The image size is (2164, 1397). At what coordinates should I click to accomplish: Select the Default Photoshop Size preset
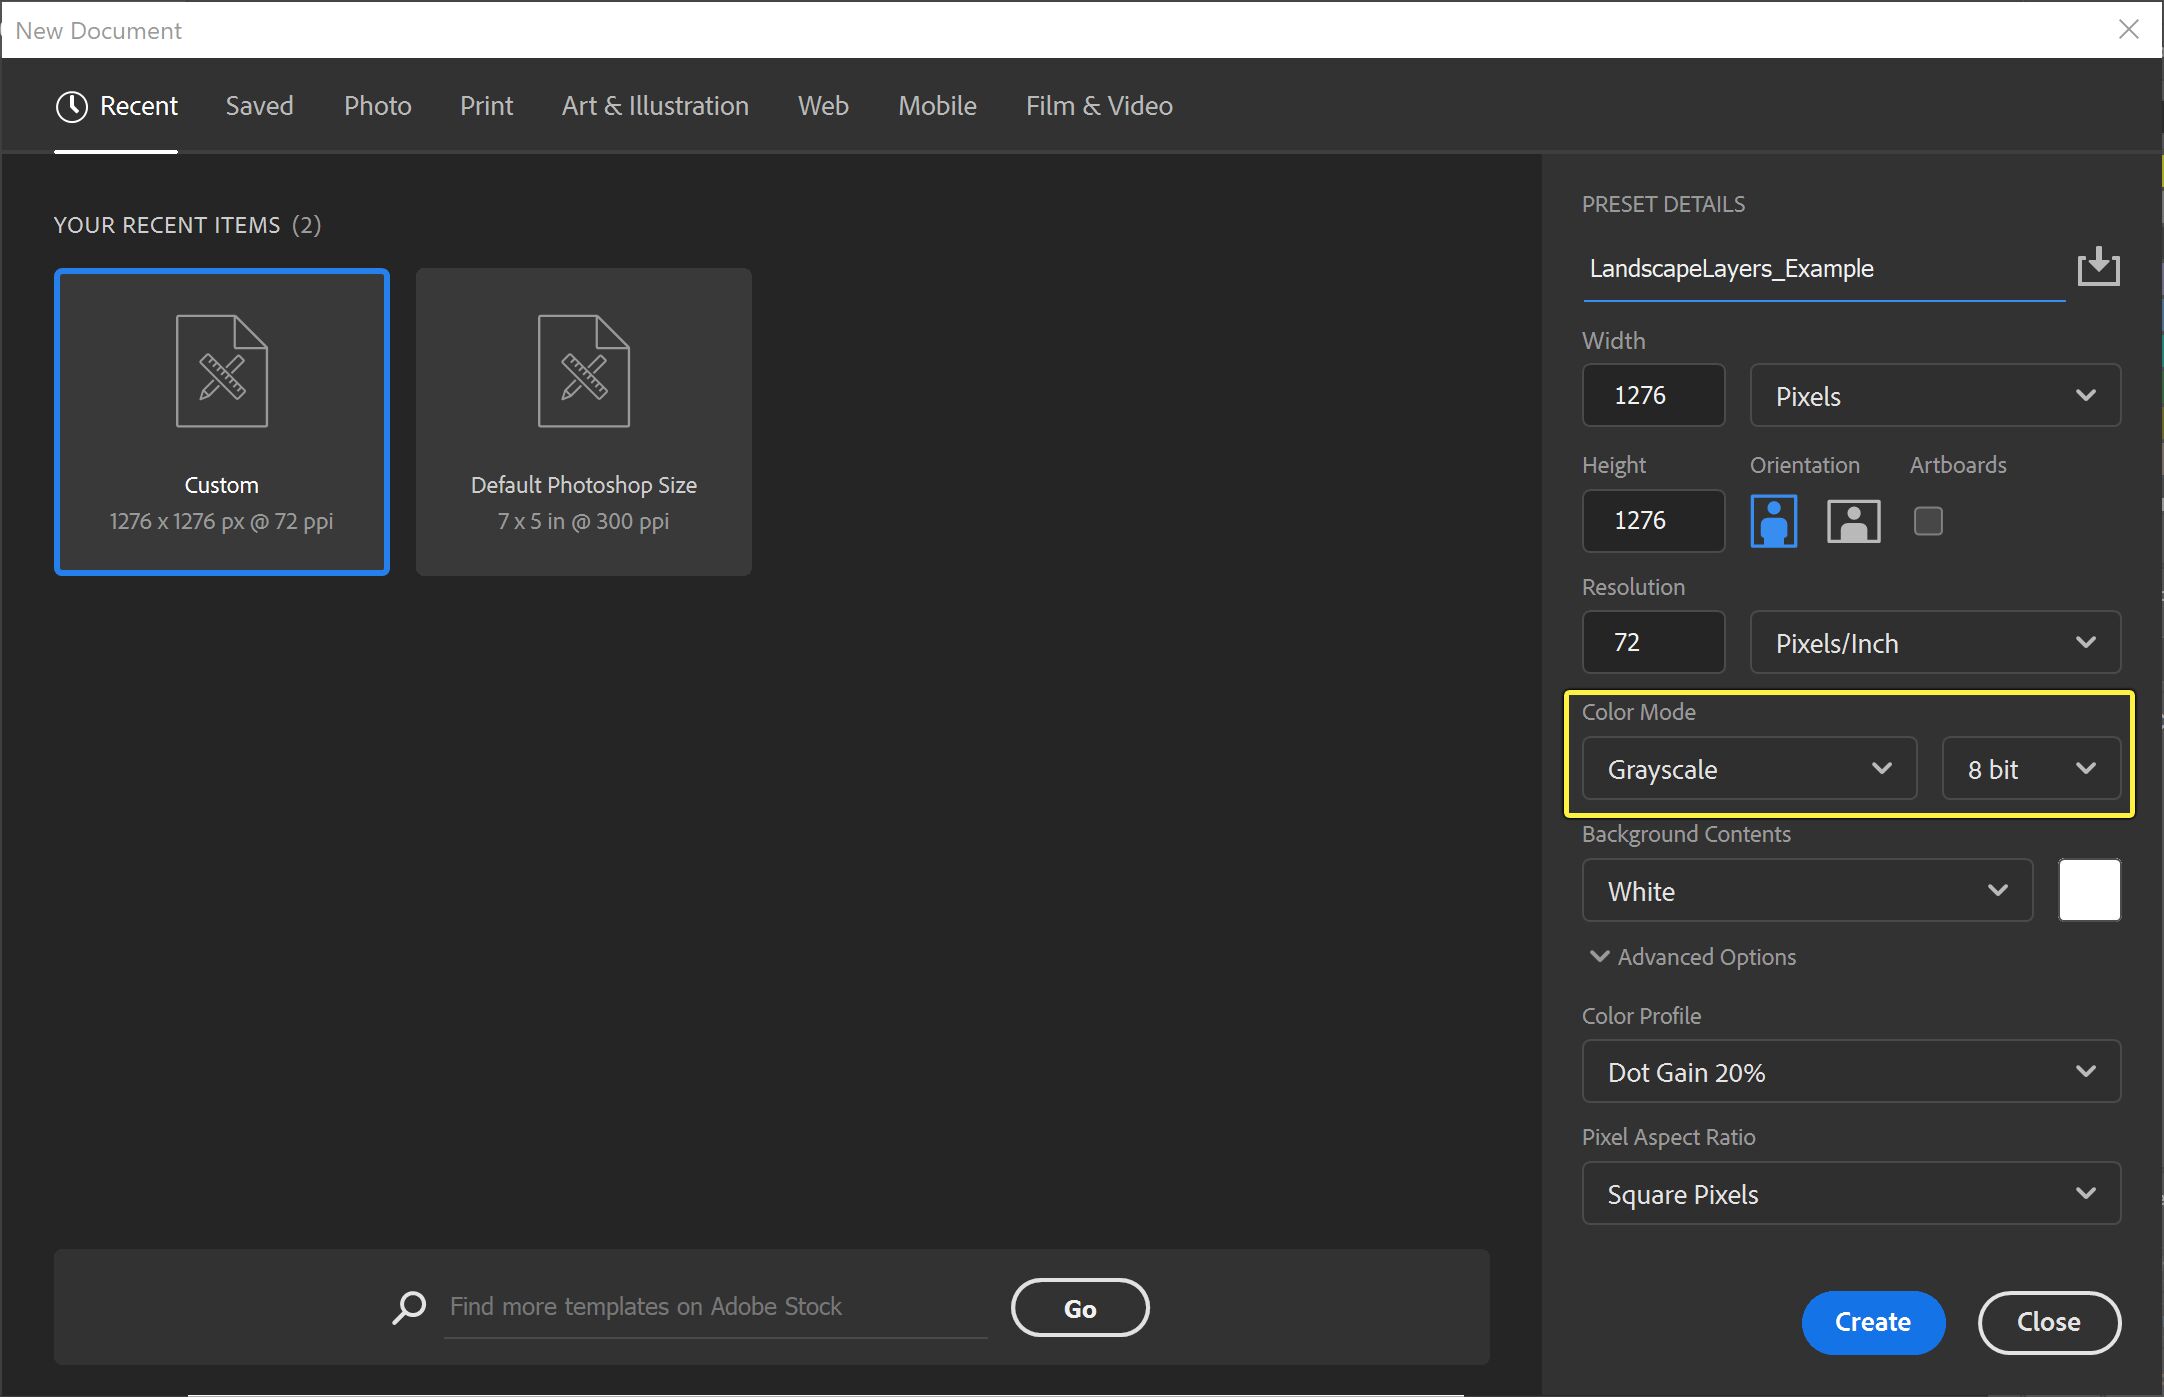pos(583,421)
